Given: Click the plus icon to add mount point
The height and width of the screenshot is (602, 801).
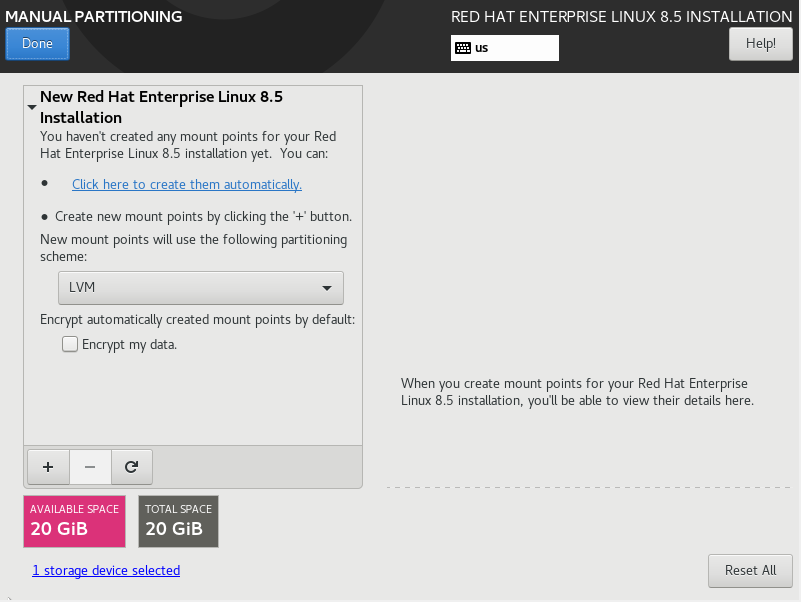Looking at the screenshot, I should pos(48,467).
